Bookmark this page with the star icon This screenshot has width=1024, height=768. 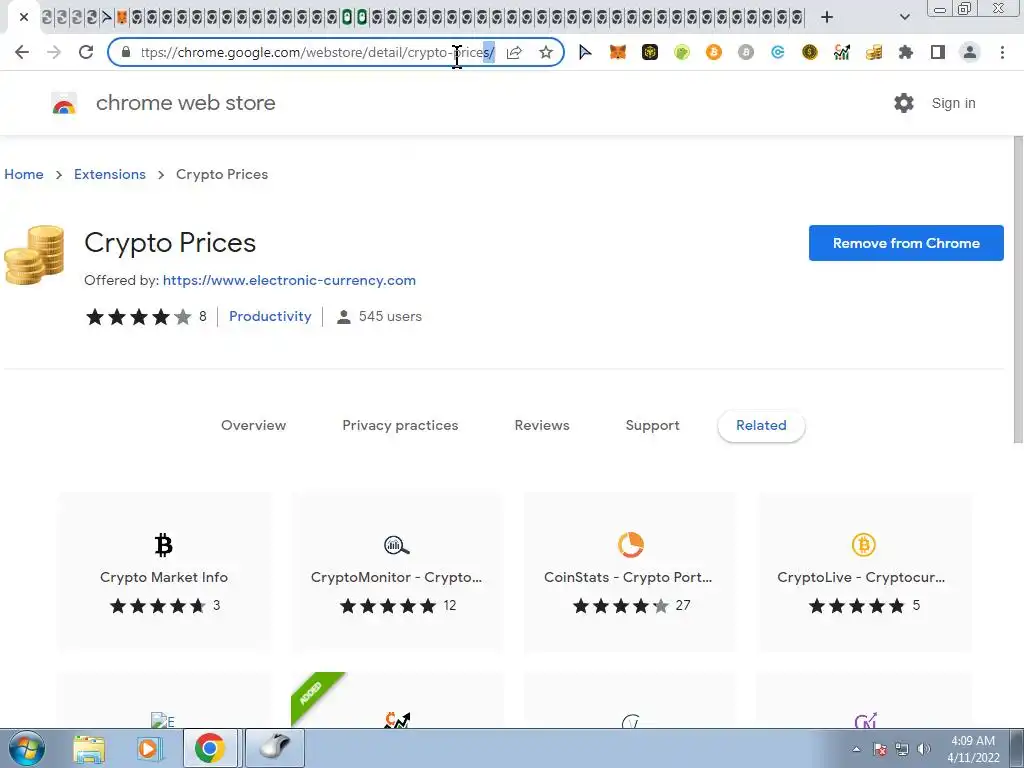tap(546, 52)
